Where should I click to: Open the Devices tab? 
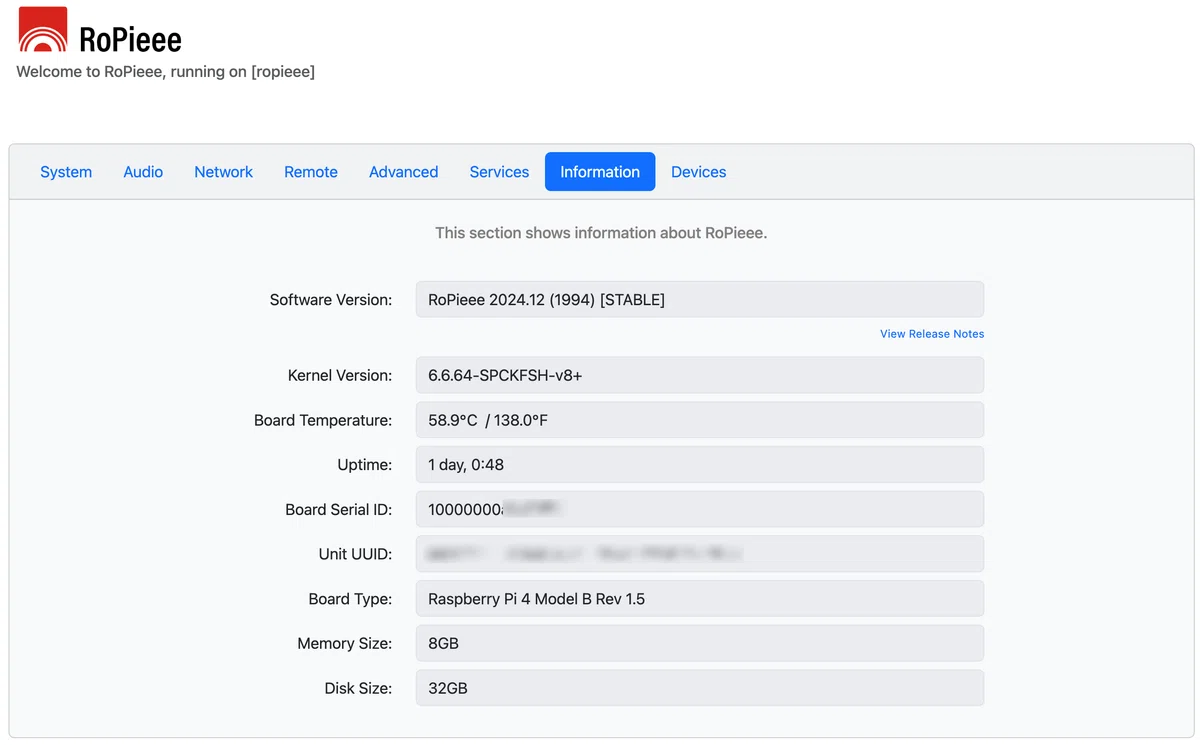pos(699,172)
